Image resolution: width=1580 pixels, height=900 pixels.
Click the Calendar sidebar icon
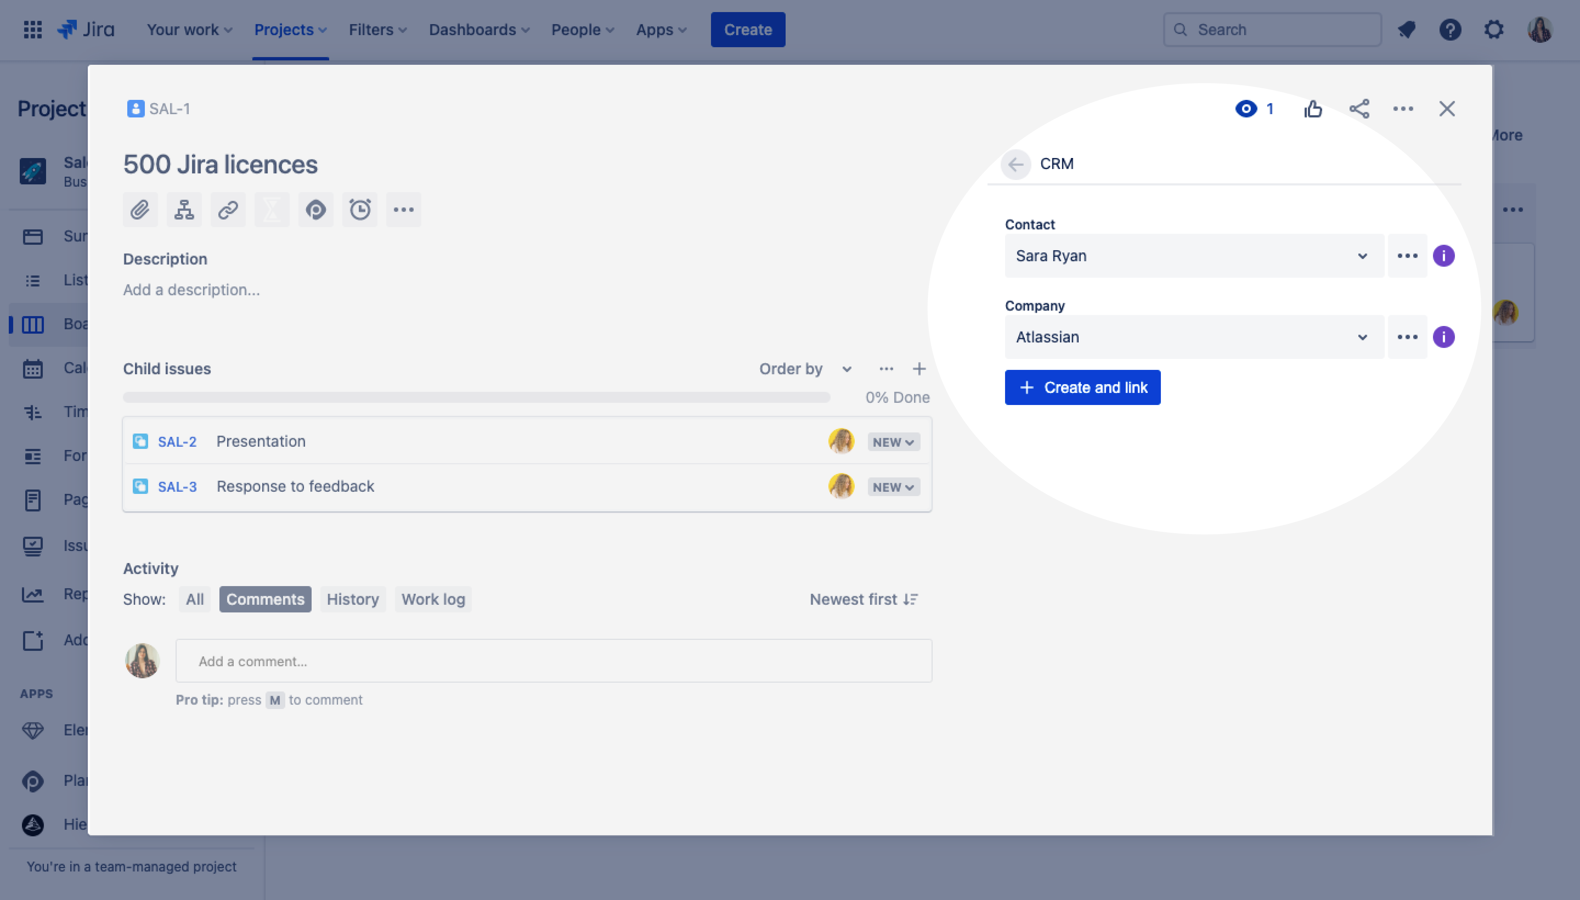(x=33, y=368)
